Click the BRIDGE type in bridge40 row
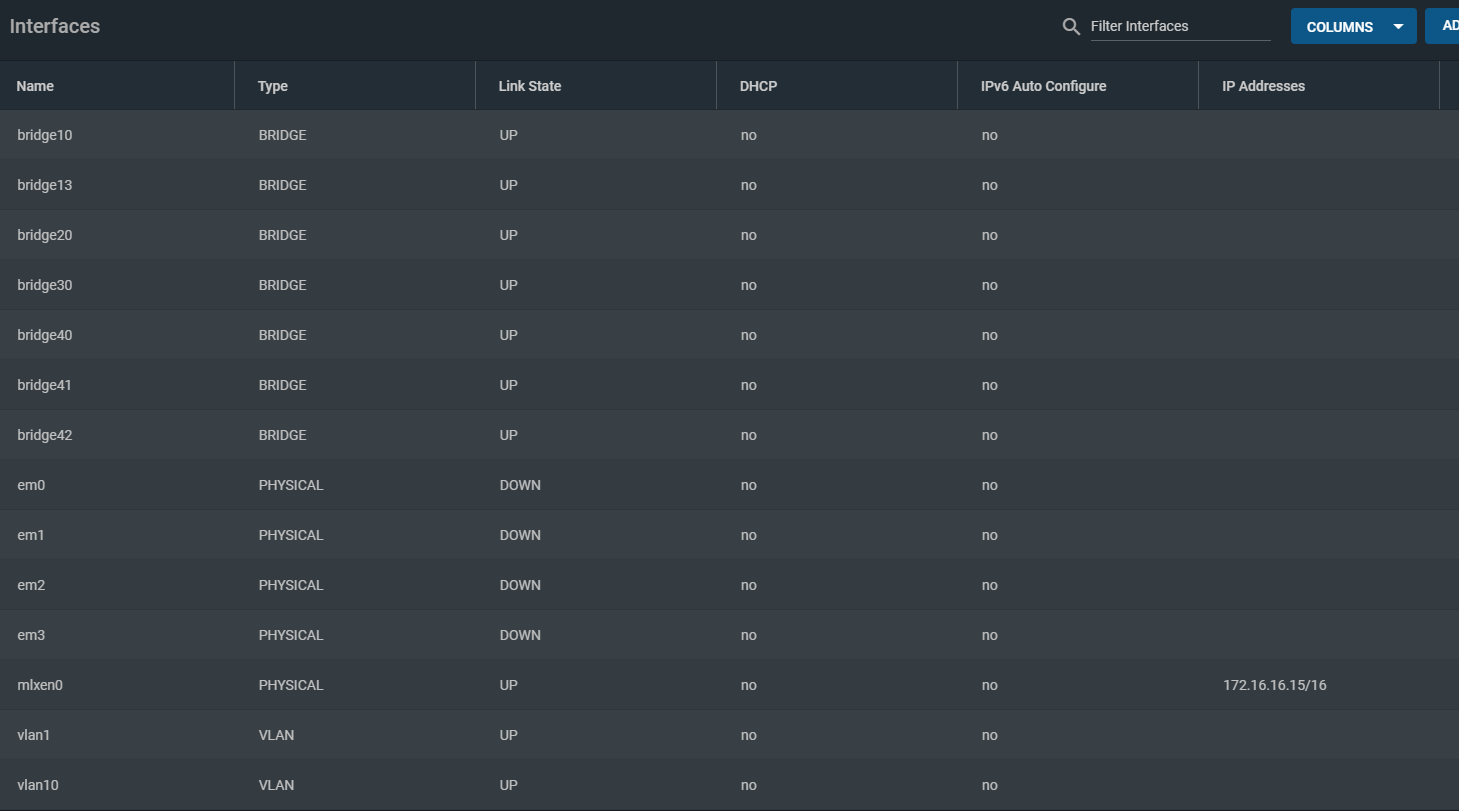 tap(283, 335)
